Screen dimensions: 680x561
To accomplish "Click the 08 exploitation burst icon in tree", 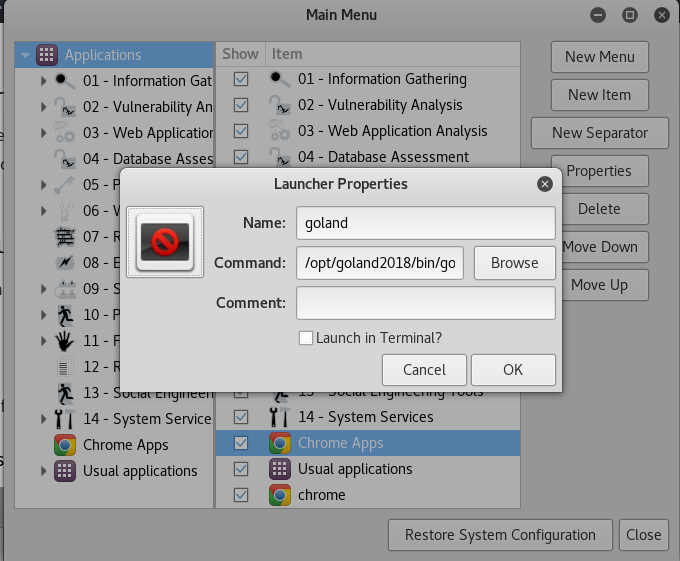I will [65, 263].
